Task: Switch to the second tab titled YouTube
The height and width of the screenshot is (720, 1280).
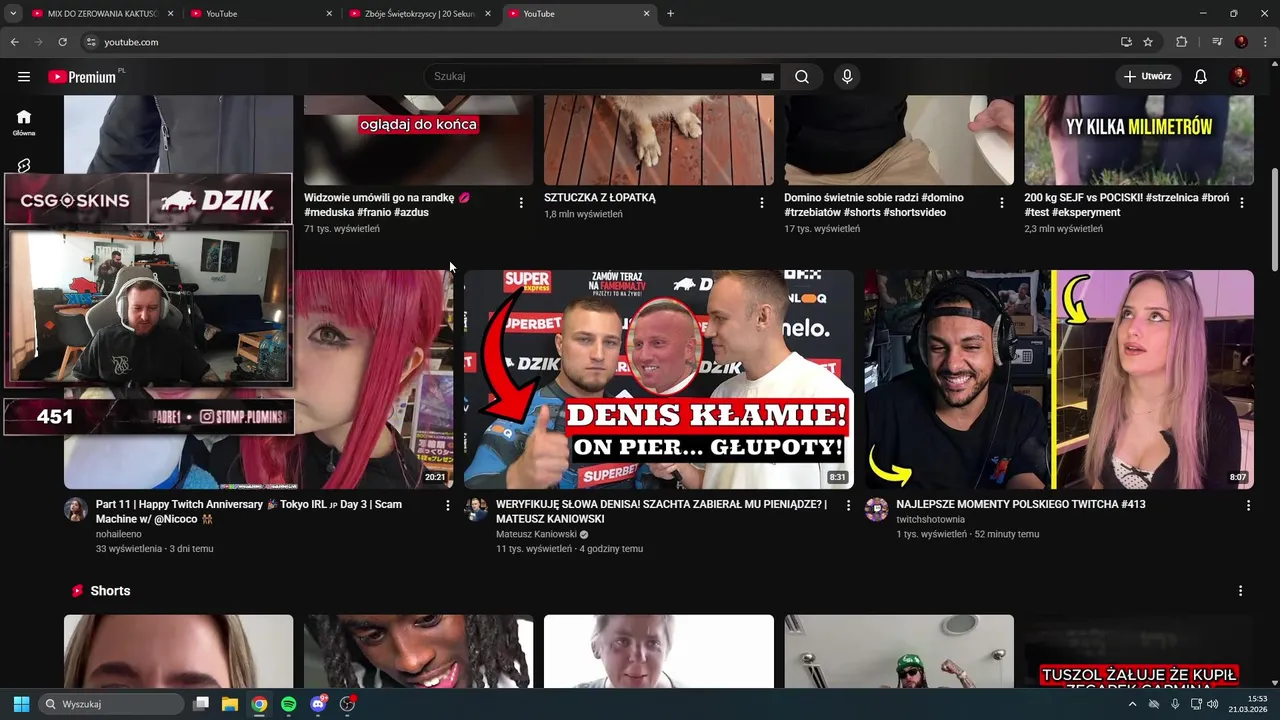Action: (260, 14)
